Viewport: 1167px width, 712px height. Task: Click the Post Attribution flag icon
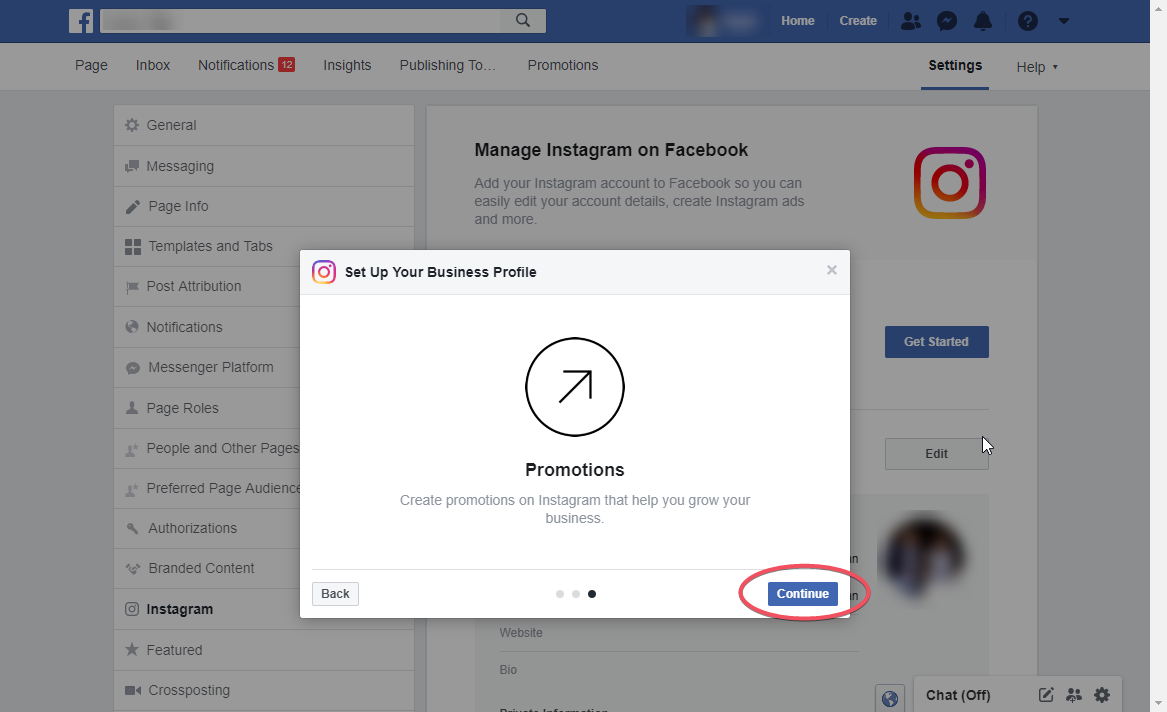point(132,287)
